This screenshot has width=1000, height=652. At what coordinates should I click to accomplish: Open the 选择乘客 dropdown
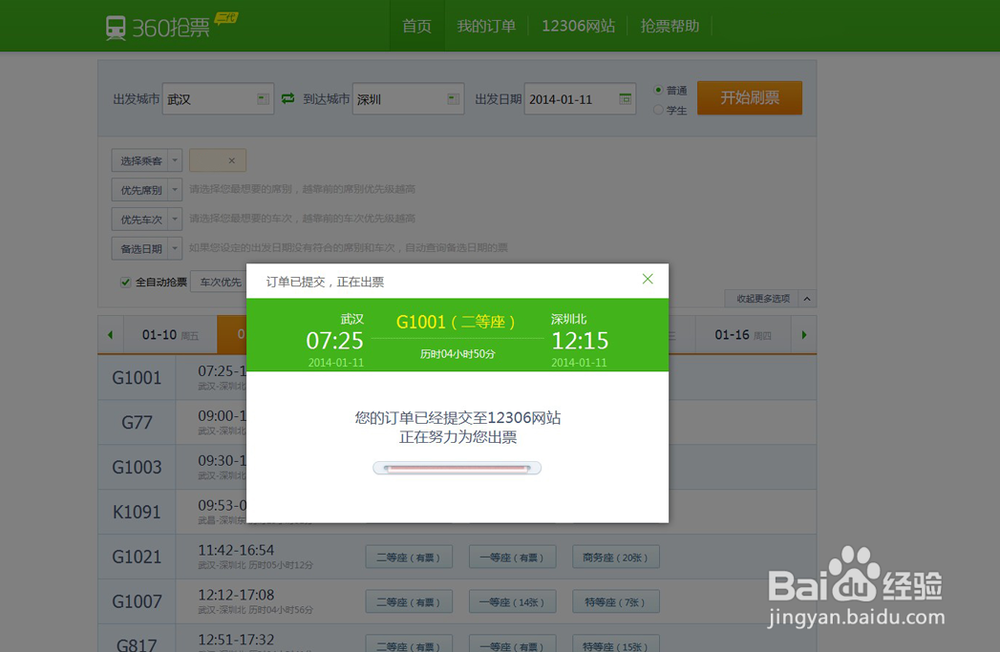[x=147, y=161]
